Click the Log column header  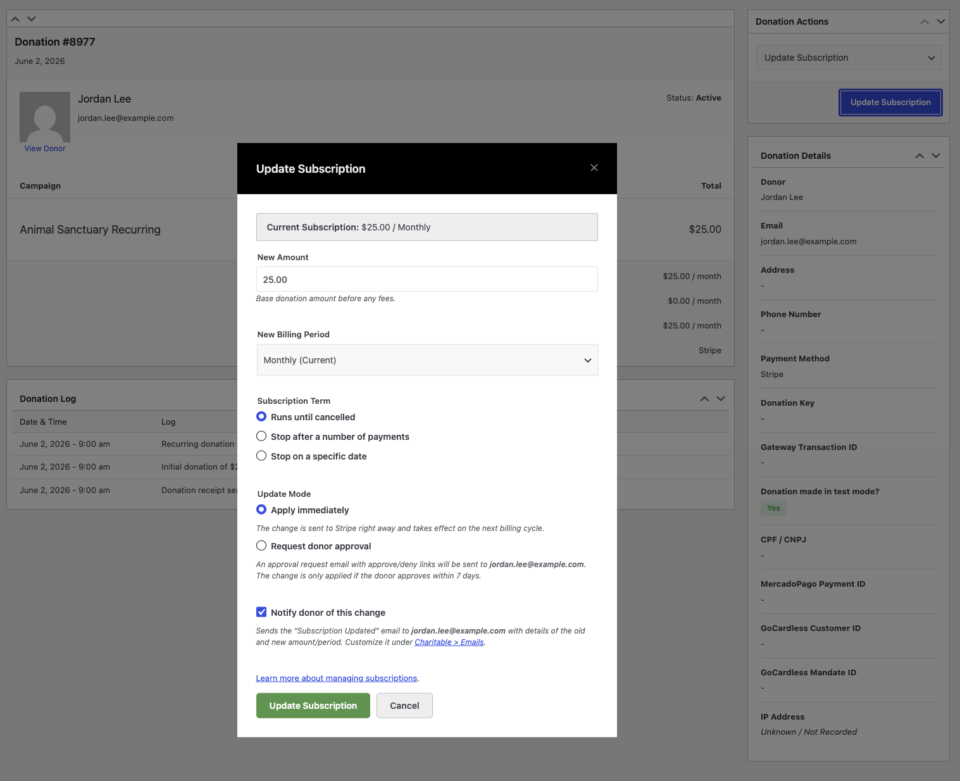(168, 422)
